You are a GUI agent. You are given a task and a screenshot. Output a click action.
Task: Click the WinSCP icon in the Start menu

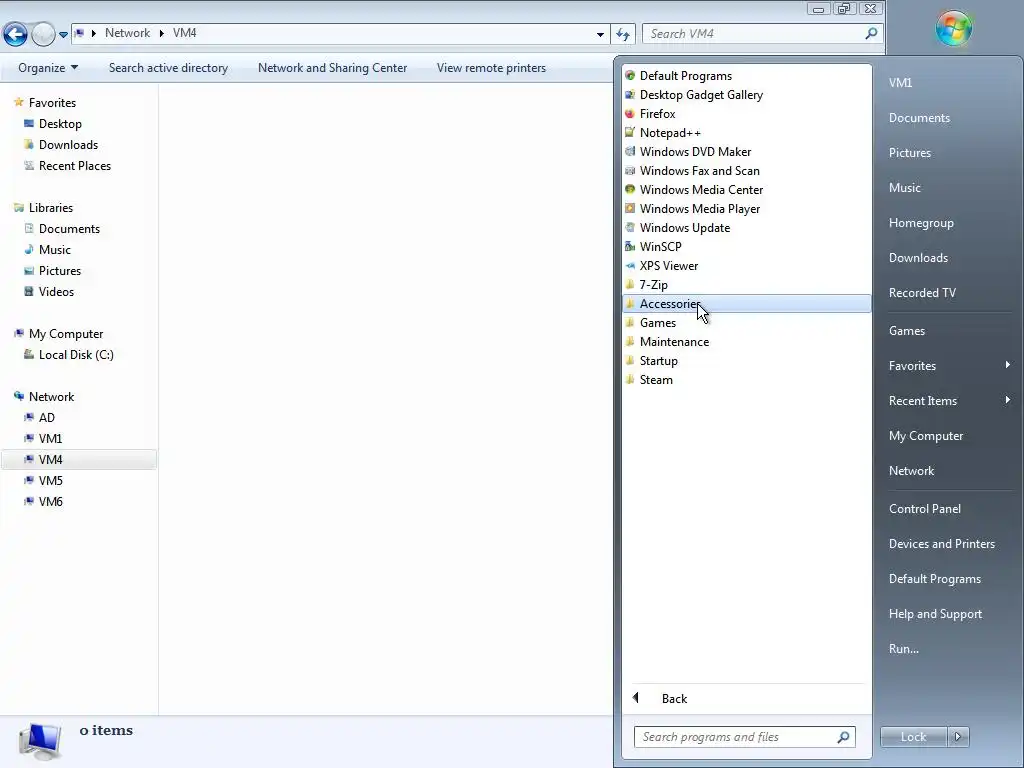click(x=630, y=246)
